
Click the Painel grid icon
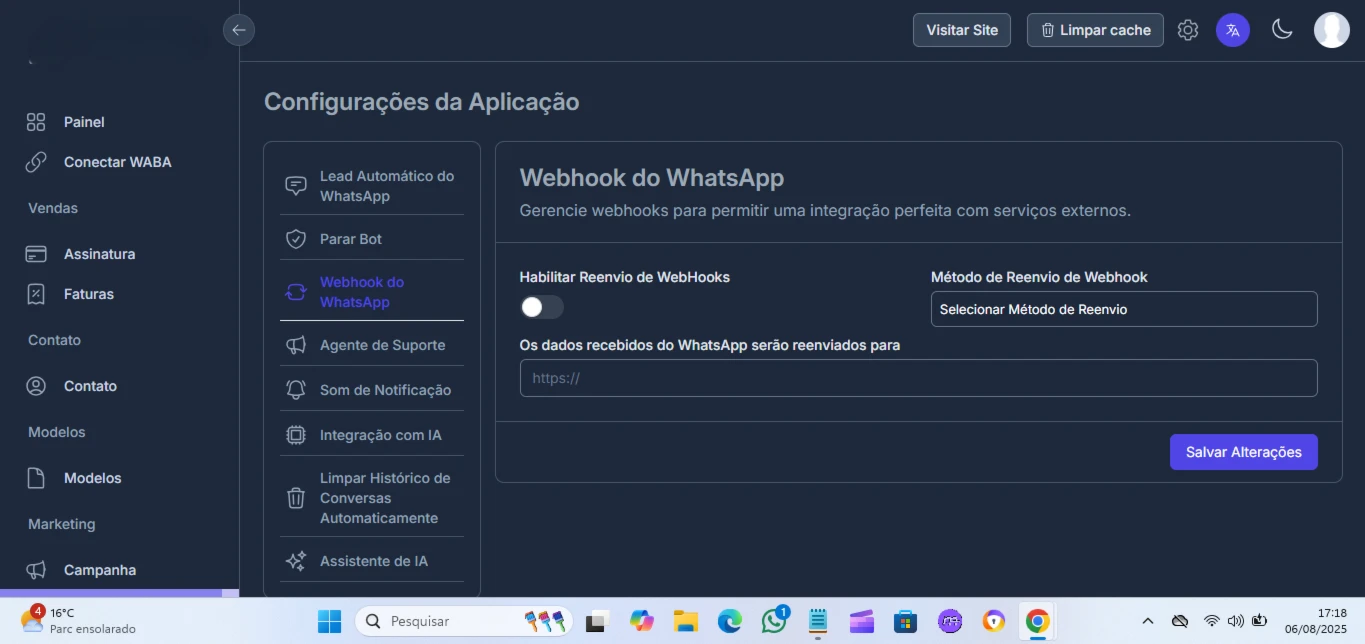(36, 122)
